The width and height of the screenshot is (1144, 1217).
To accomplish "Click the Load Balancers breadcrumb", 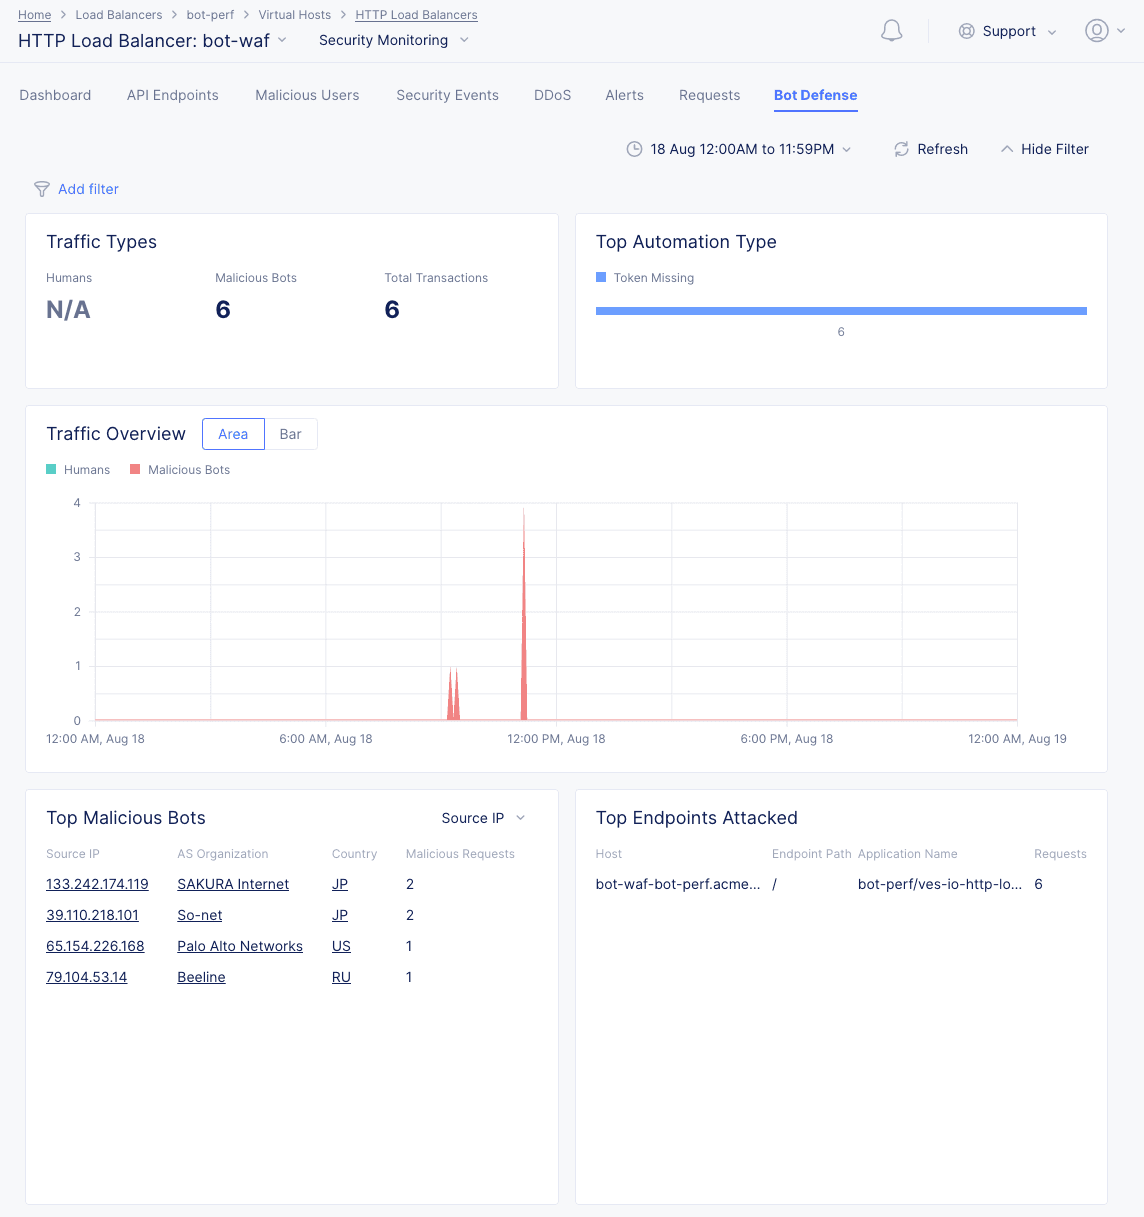I will [x=119, y=15].
